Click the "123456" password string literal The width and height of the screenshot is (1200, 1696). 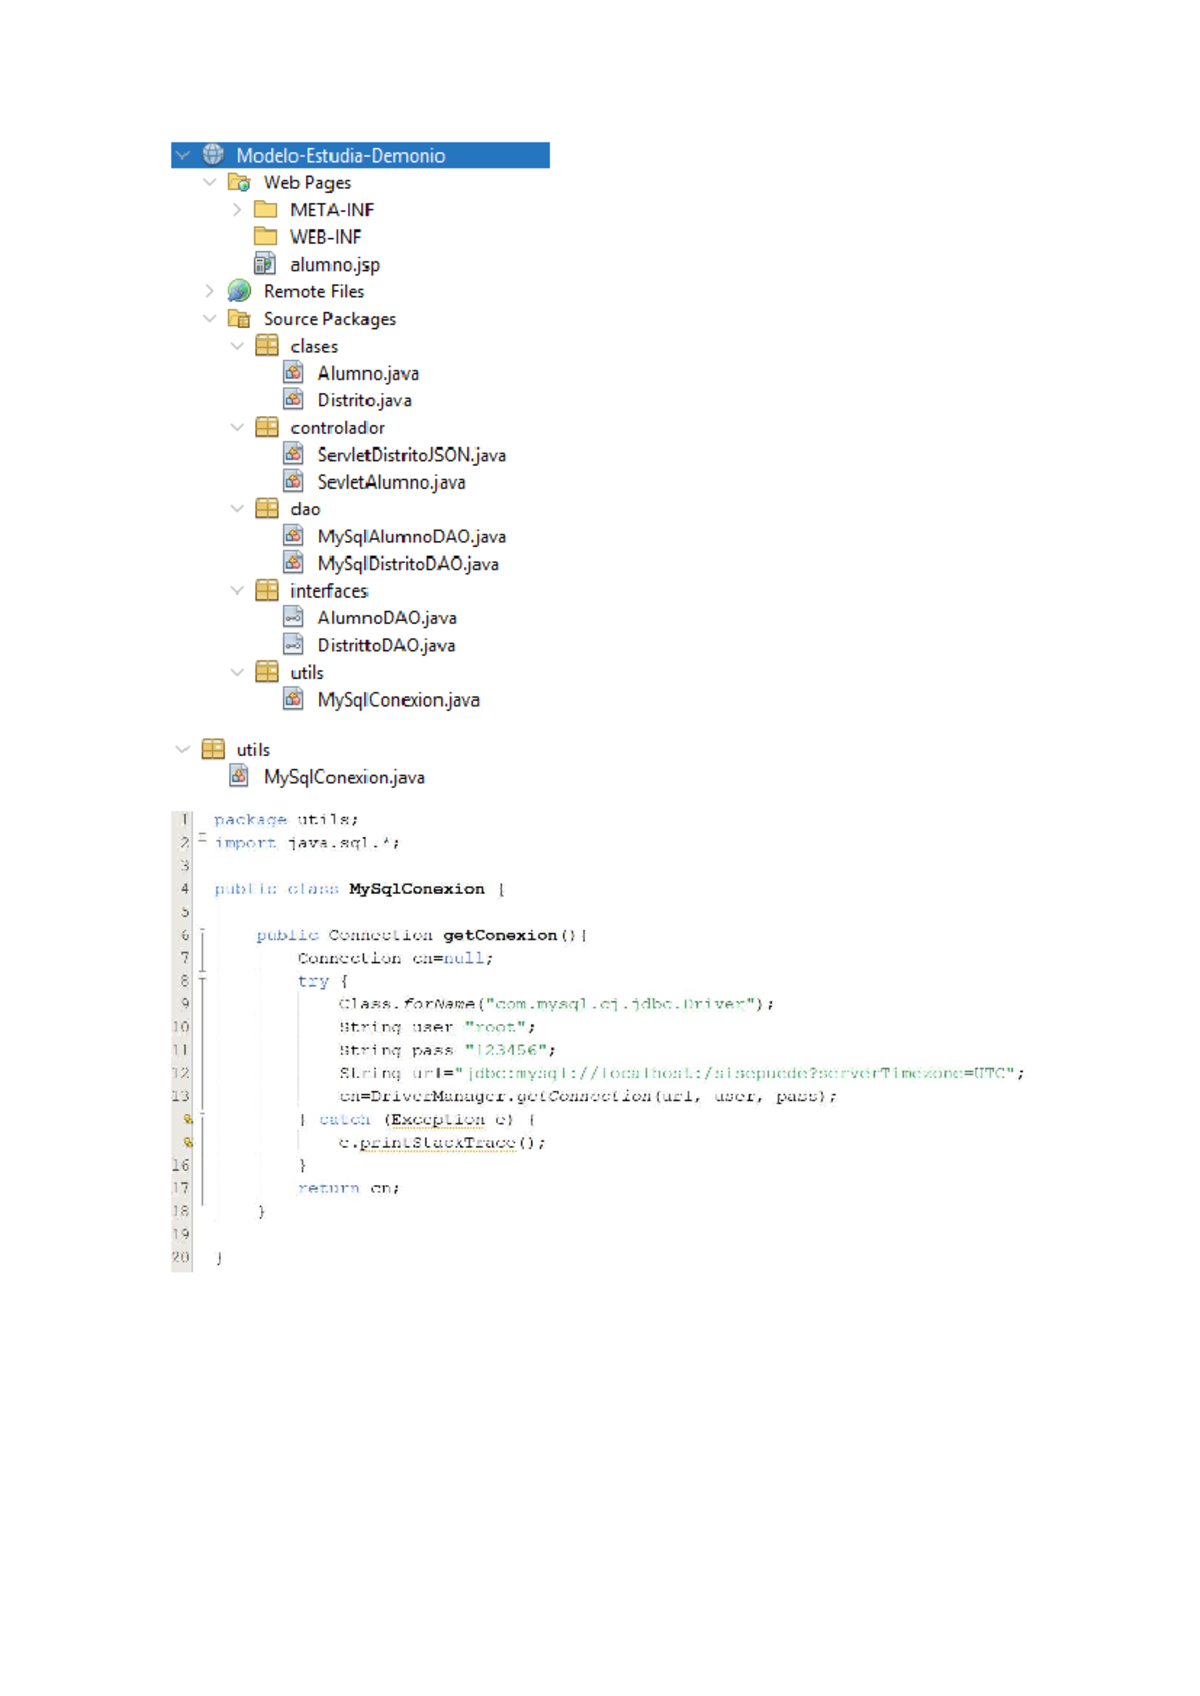[505, 1050]
